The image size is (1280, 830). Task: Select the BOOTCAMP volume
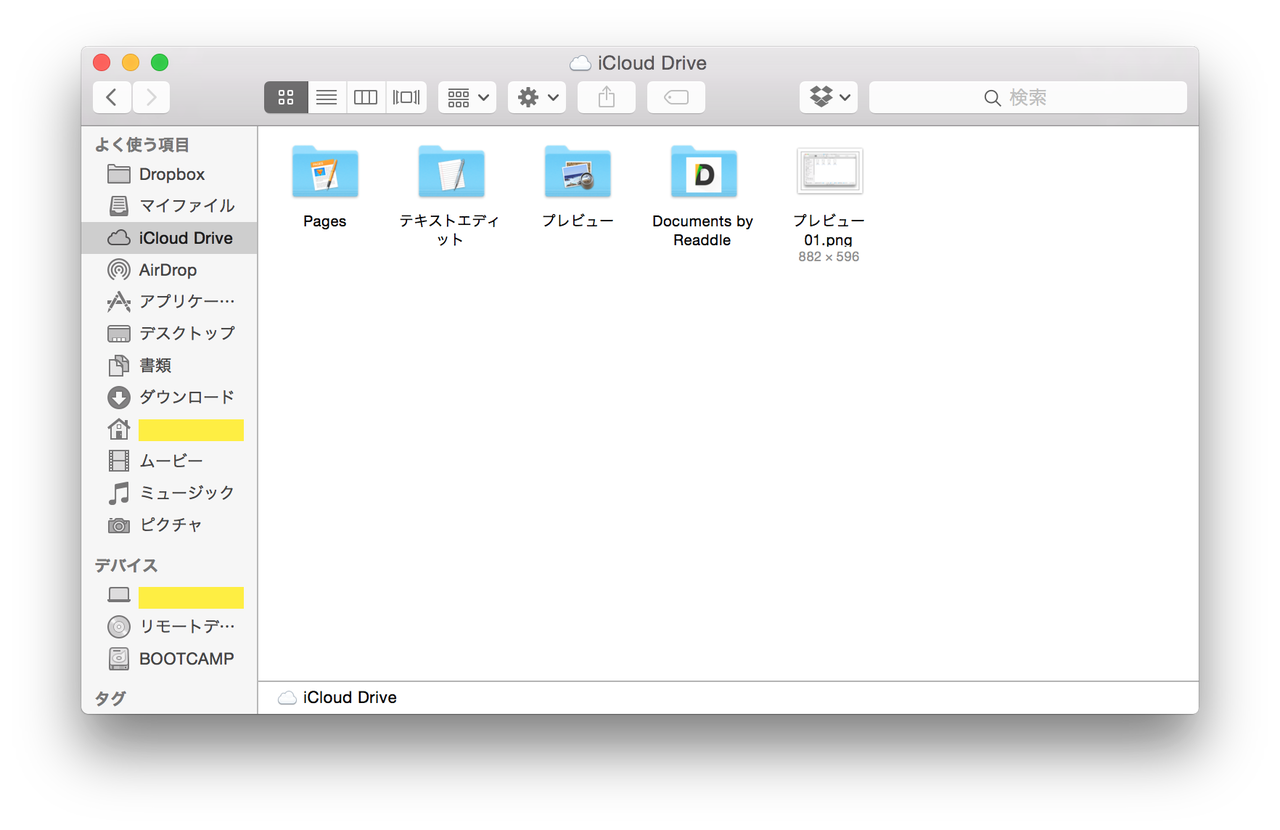click(x=170, y=659)
